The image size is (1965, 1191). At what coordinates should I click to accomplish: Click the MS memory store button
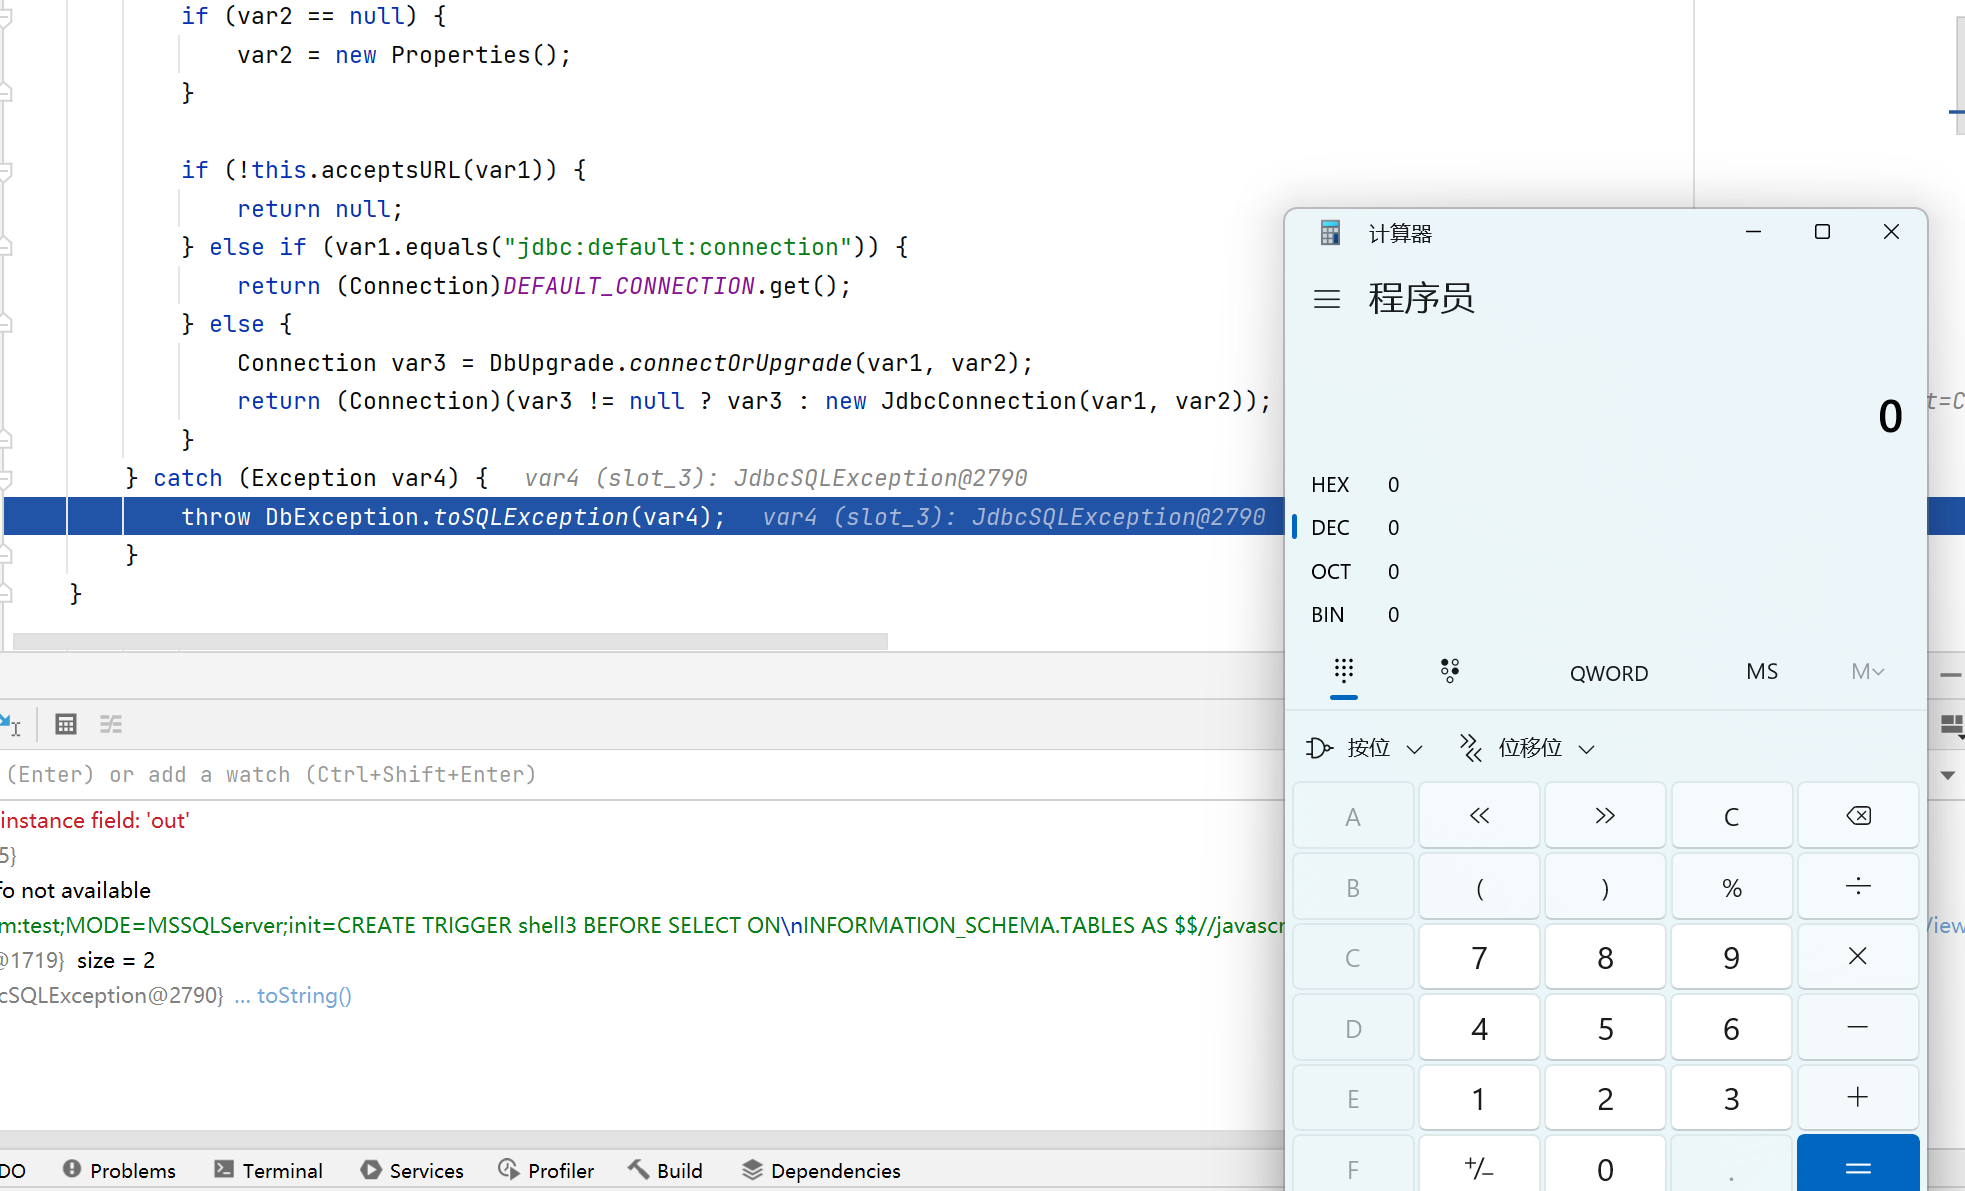tap(1762, 672)
